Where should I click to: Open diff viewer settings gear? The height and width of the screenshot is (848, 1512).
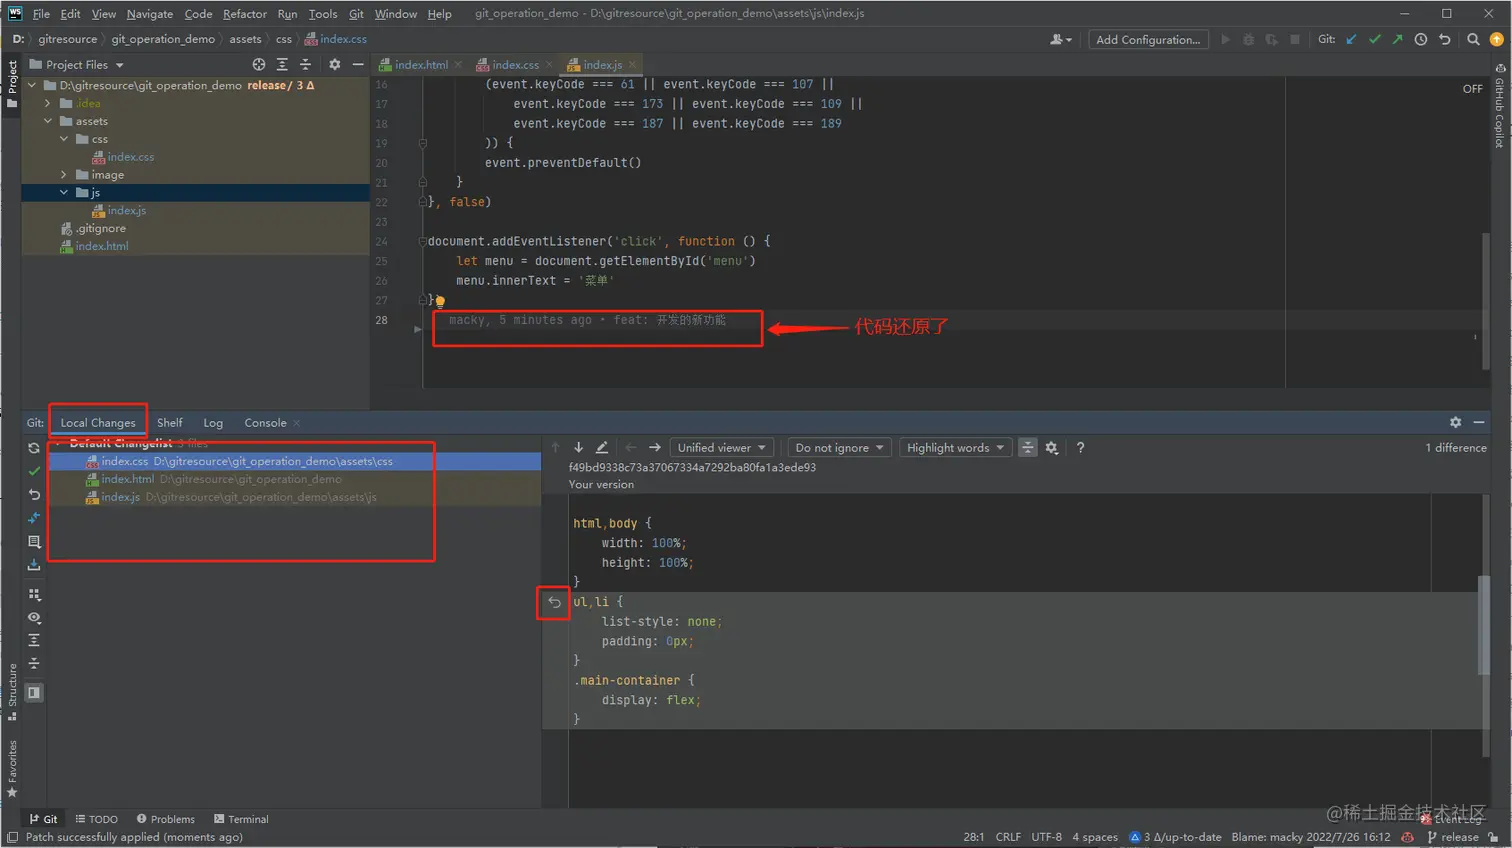point(1052,448)
